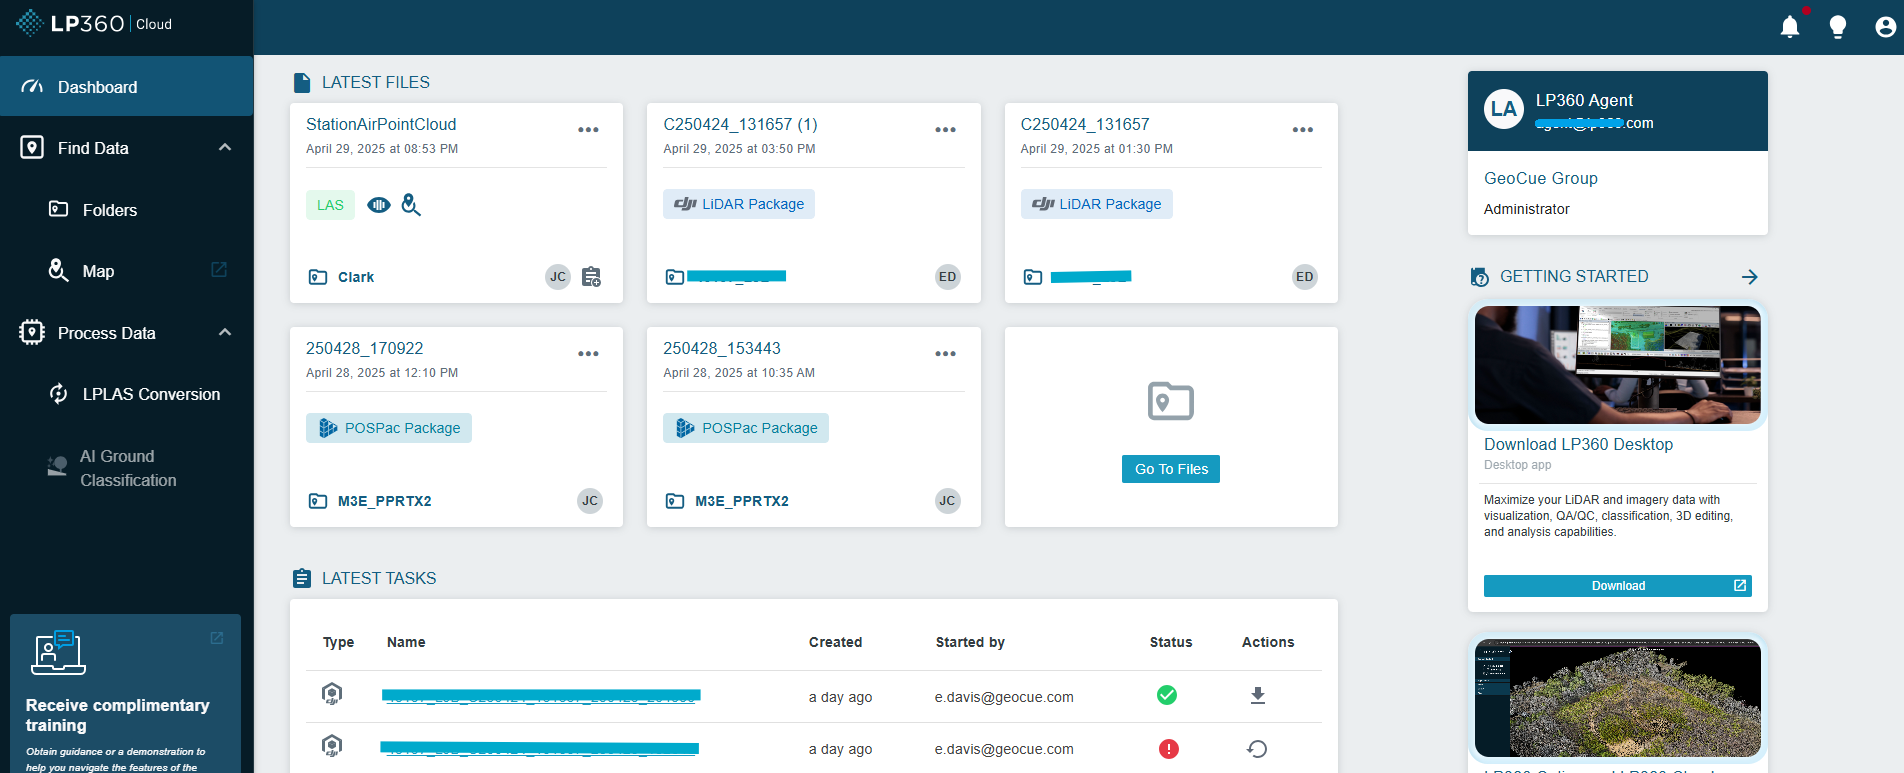Open M3E_PPRTX2 folder on 250428_153443 card
This screenshot has height=773, width=1904.
pyautogui.click(x=742, y=501)
